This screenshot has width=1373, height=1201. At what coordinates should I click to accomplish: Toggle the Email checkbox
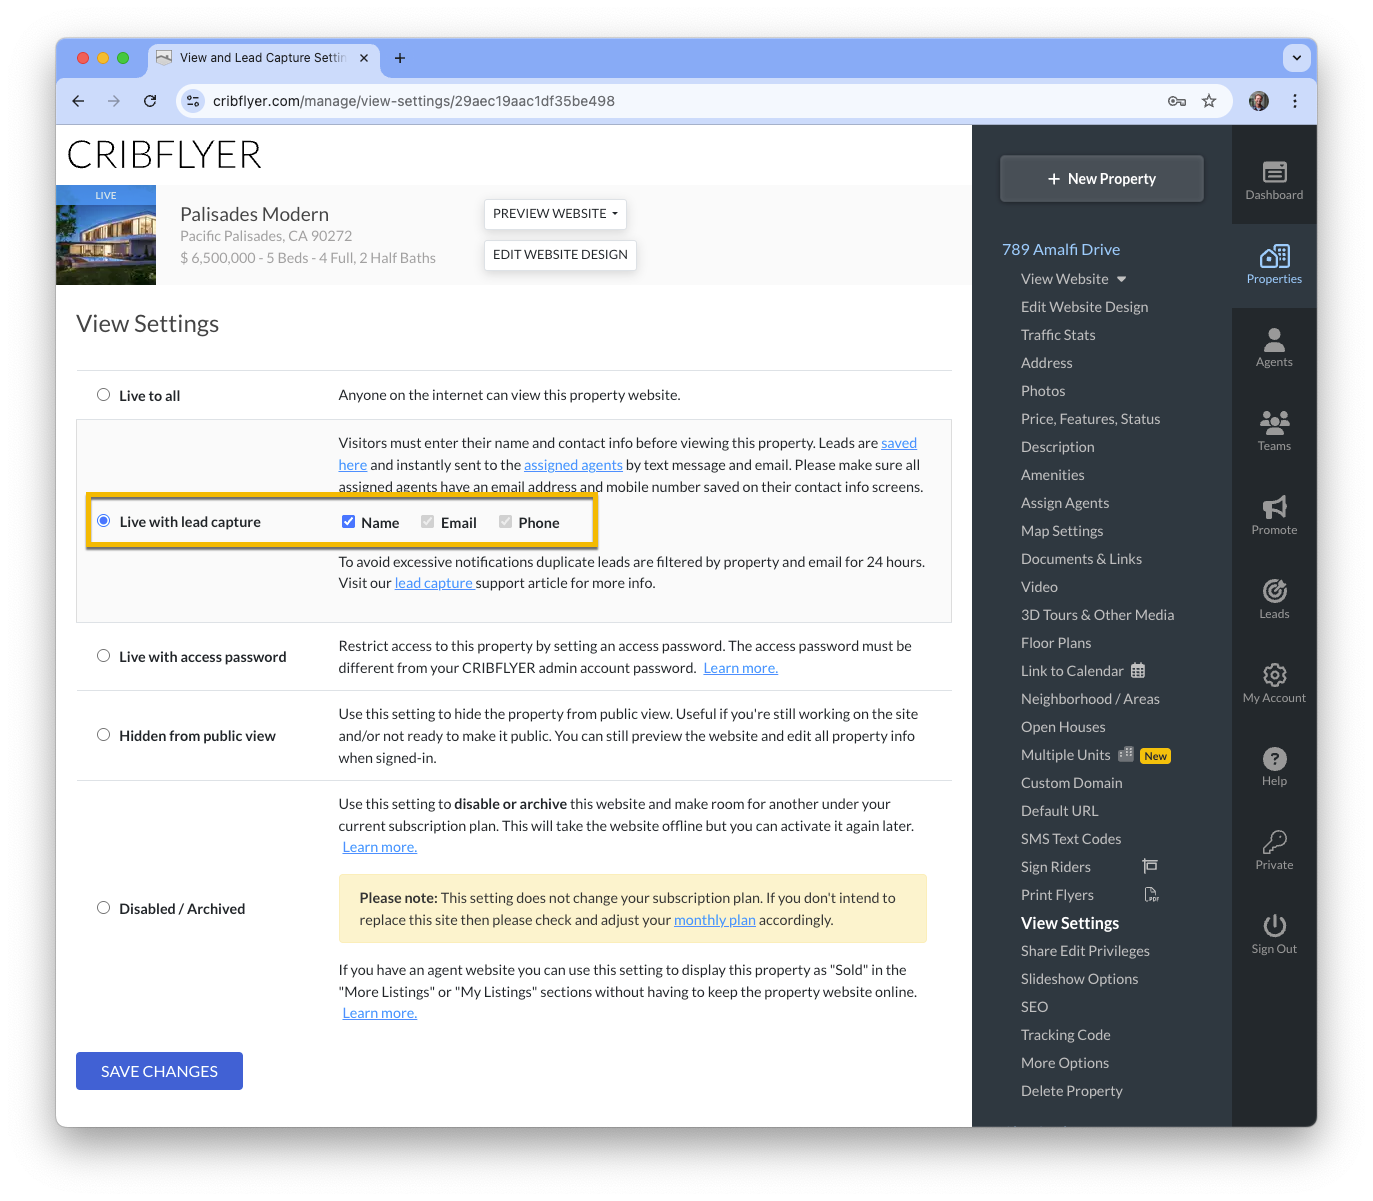pyautogui.click(x=428, y=522)
